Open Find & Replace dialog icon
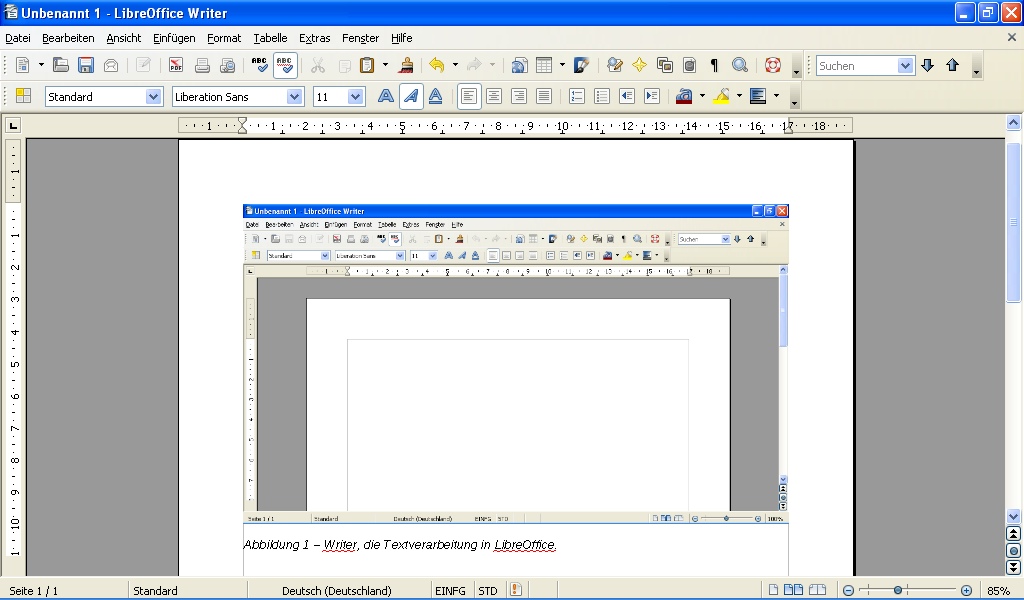The width and height of the screenshot is (1024, 600). (614, 65)
